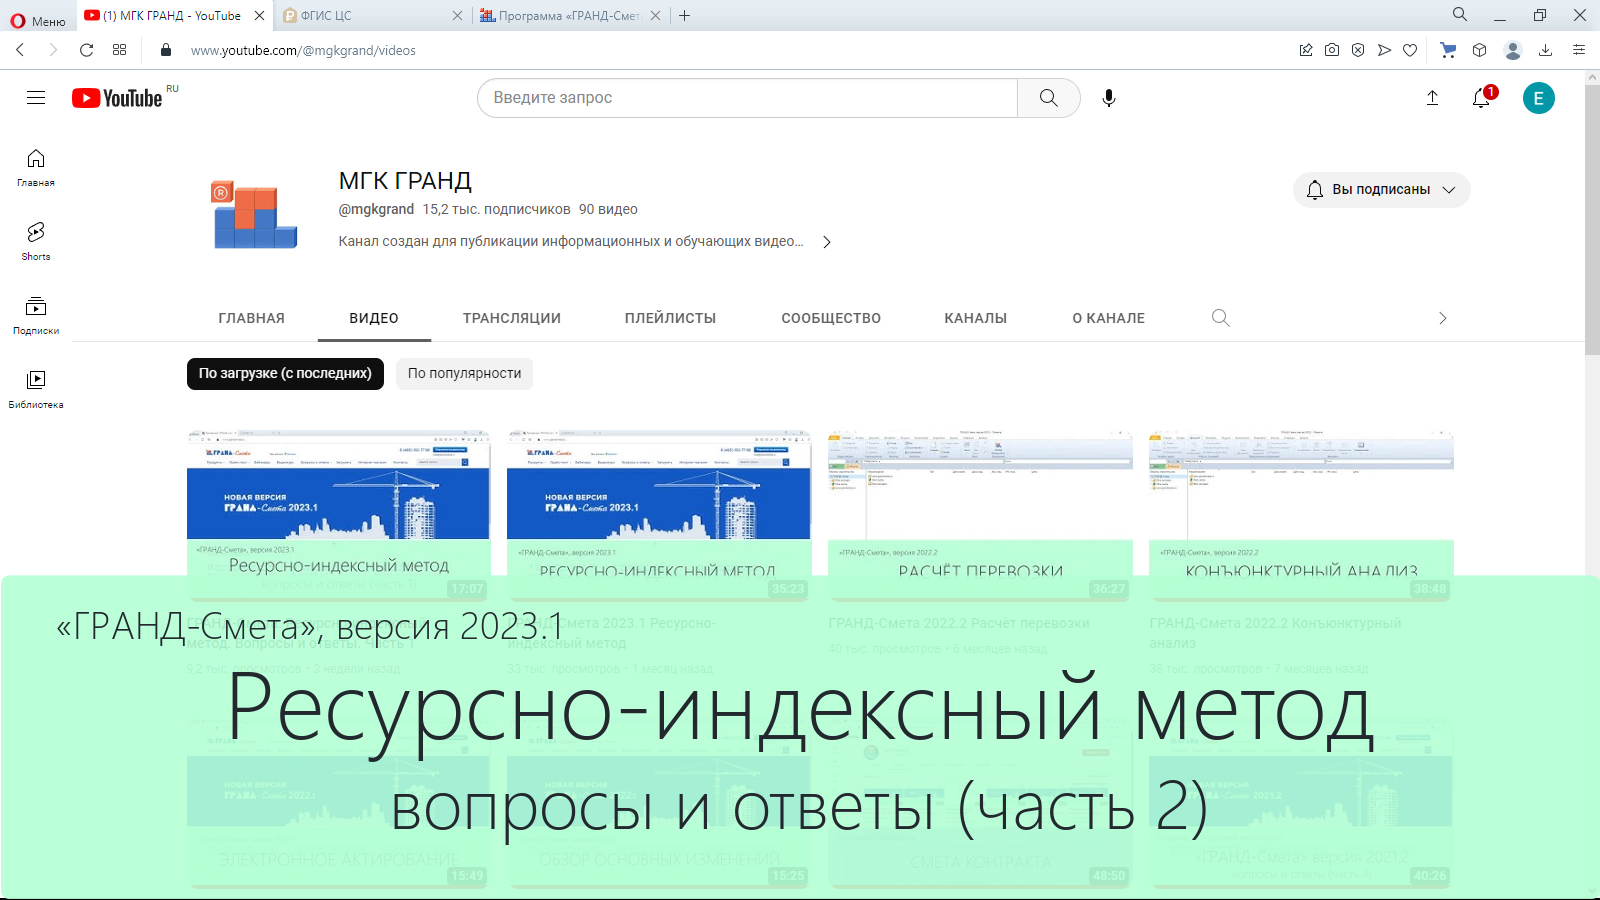
Task: Open the 17:07 Ресурсно-индексный метод video thumbnail
Action: pos(338,516)
